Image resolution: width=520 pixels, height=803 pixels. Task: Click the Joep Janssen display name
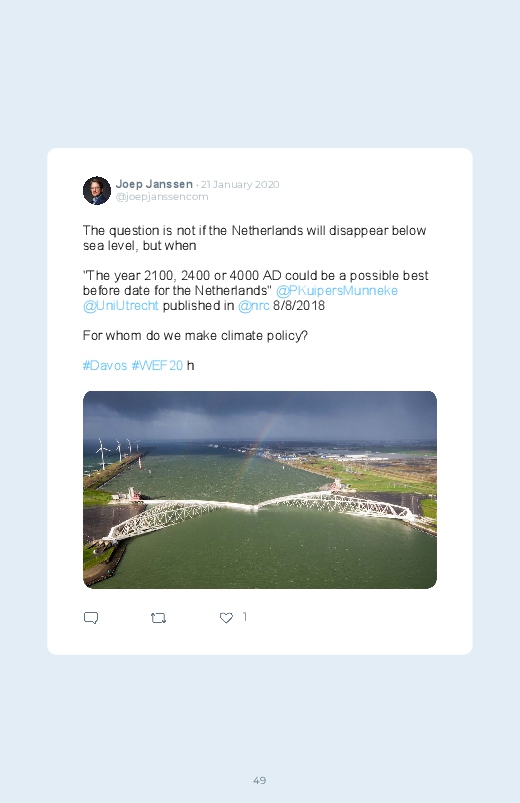point(154,184)
